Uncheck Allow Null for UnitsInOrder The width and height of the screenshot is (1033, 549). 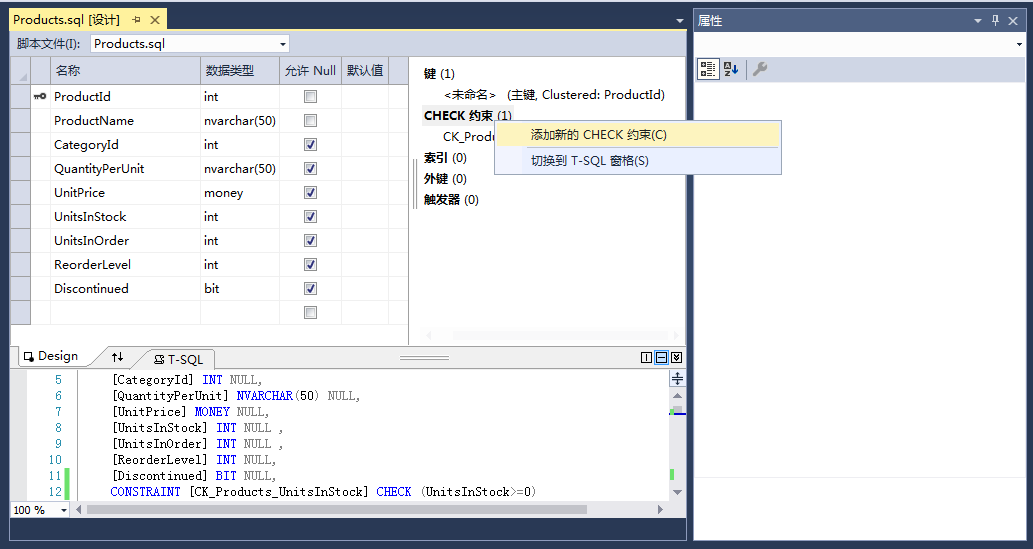tap(310, 241)
